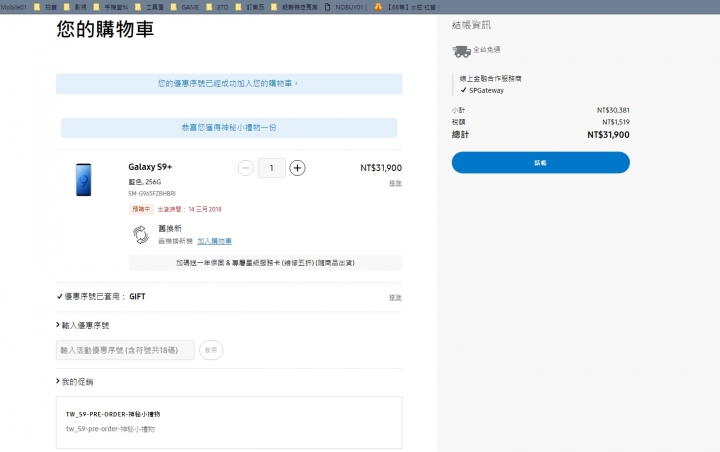The height and width of the screenshot is (452, 720).
Task: Click the TW_S9-PRE-ORDER promotion entry
Action: click(229, 422)
